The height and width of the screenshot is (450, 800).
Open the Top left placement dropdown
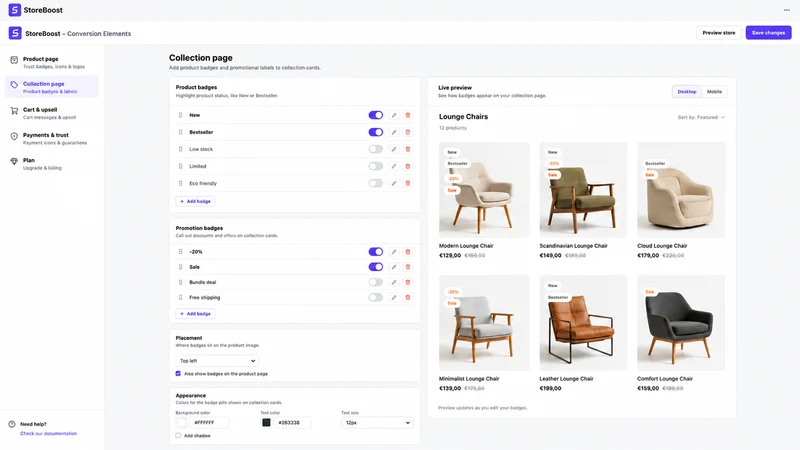(217, 361)
